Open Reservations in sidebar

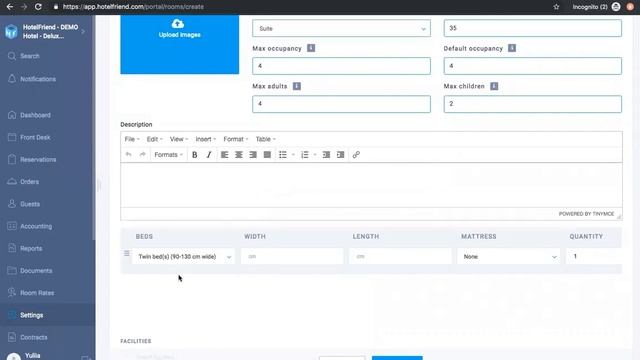(38, 160)
